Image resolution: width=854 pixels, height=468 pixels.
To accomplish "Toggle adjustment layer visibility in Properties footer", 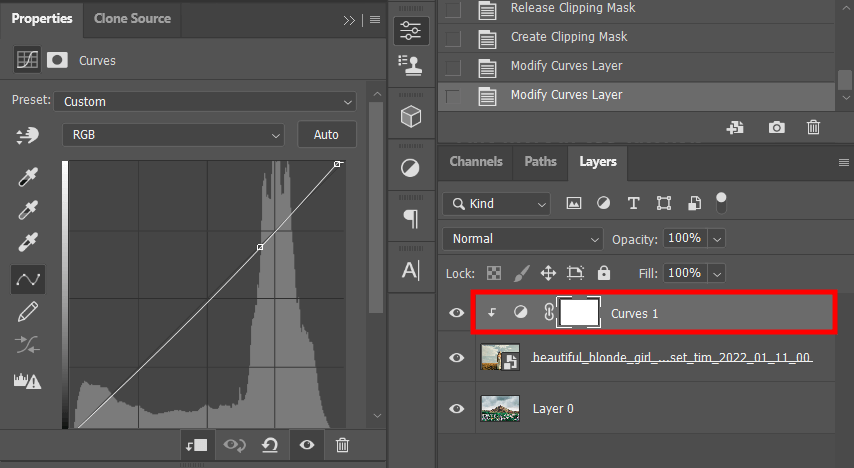I will click(x=307, y=445).
